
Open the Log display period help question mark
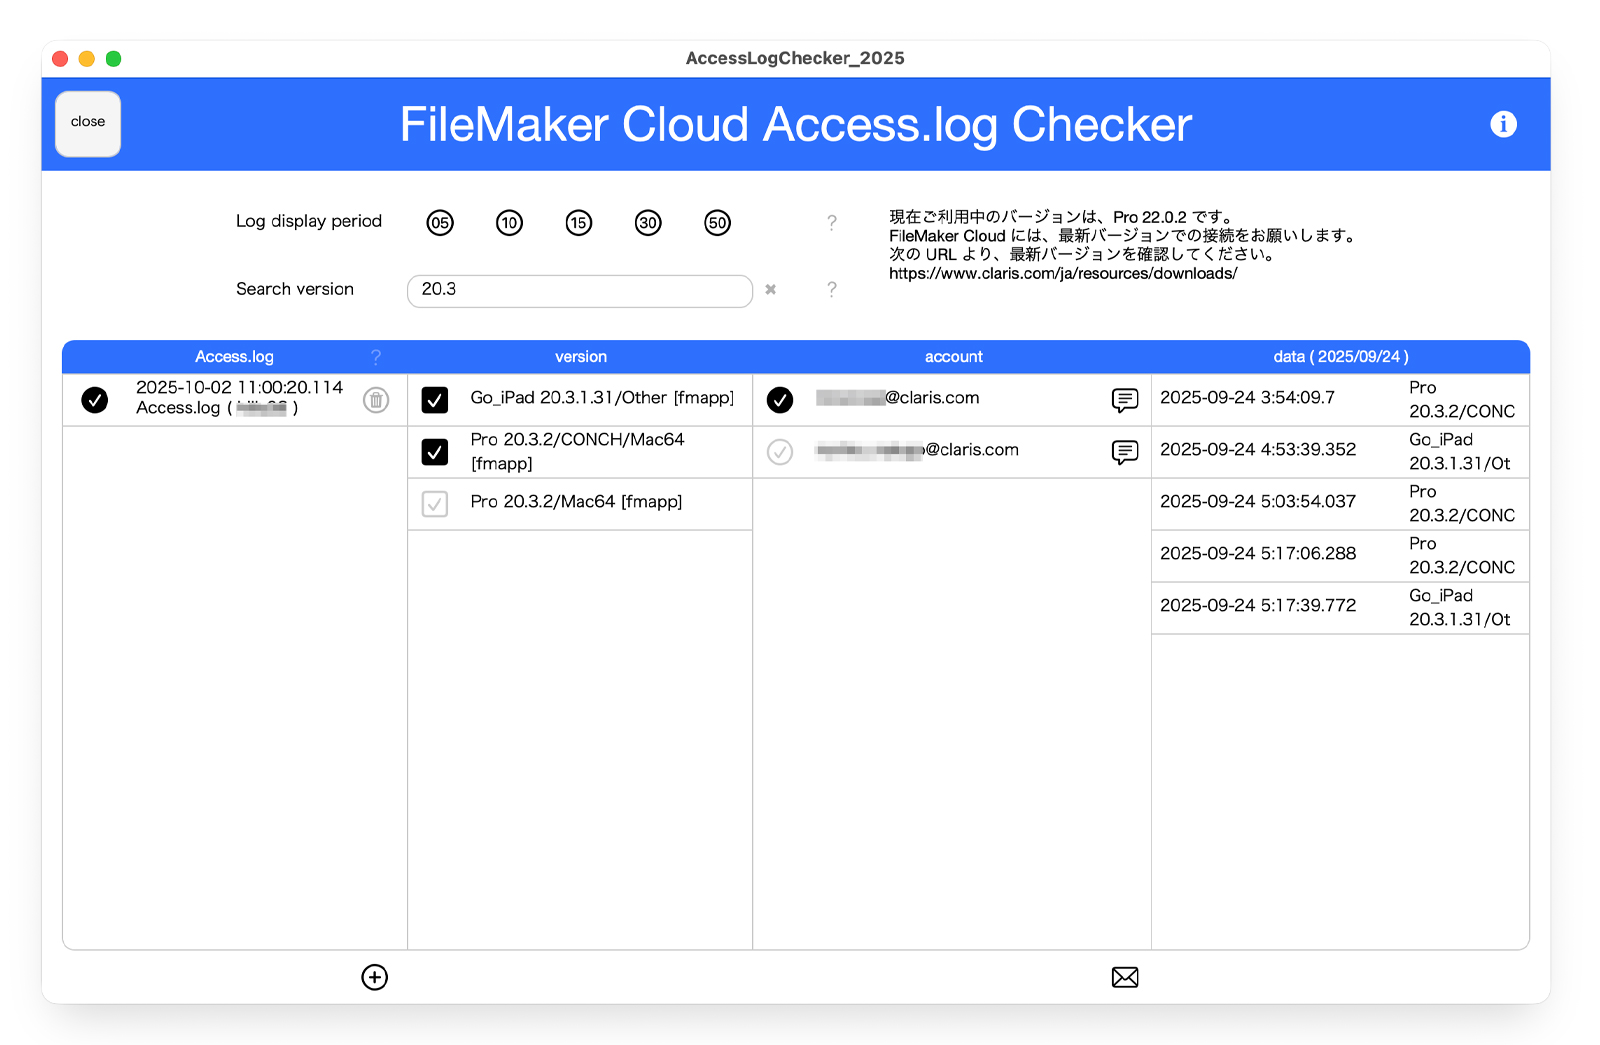point(832,223)
